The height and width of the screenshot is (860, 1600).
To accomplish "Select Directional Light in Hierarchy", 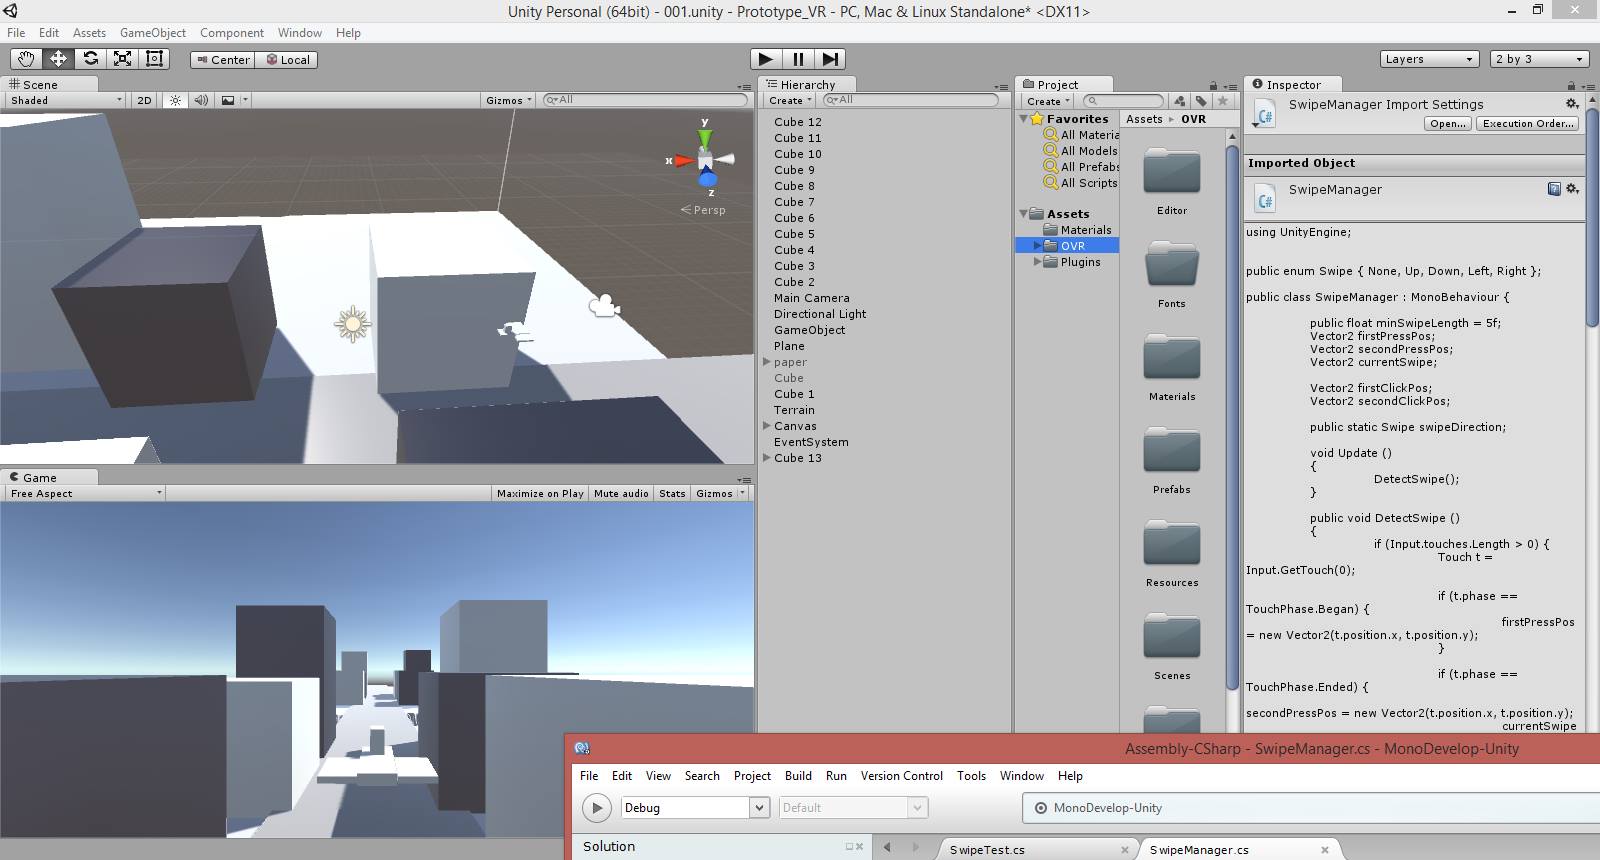I will pos(820,314).
